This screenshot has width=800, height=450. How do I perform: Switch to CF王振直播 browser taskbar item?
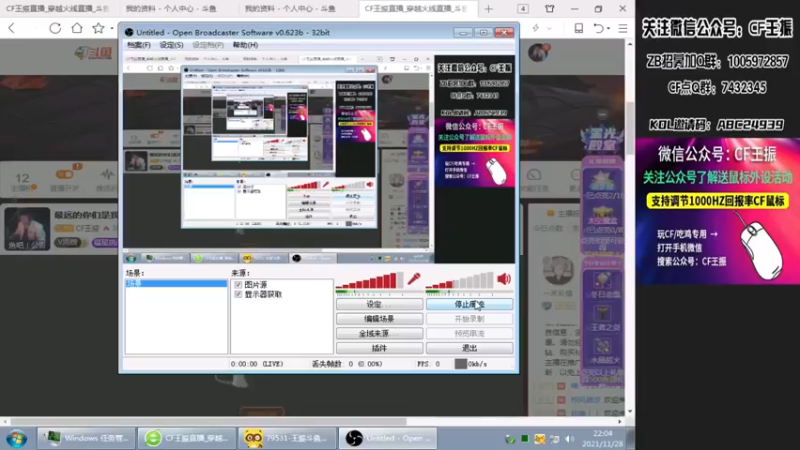click(x=186, y=438)
